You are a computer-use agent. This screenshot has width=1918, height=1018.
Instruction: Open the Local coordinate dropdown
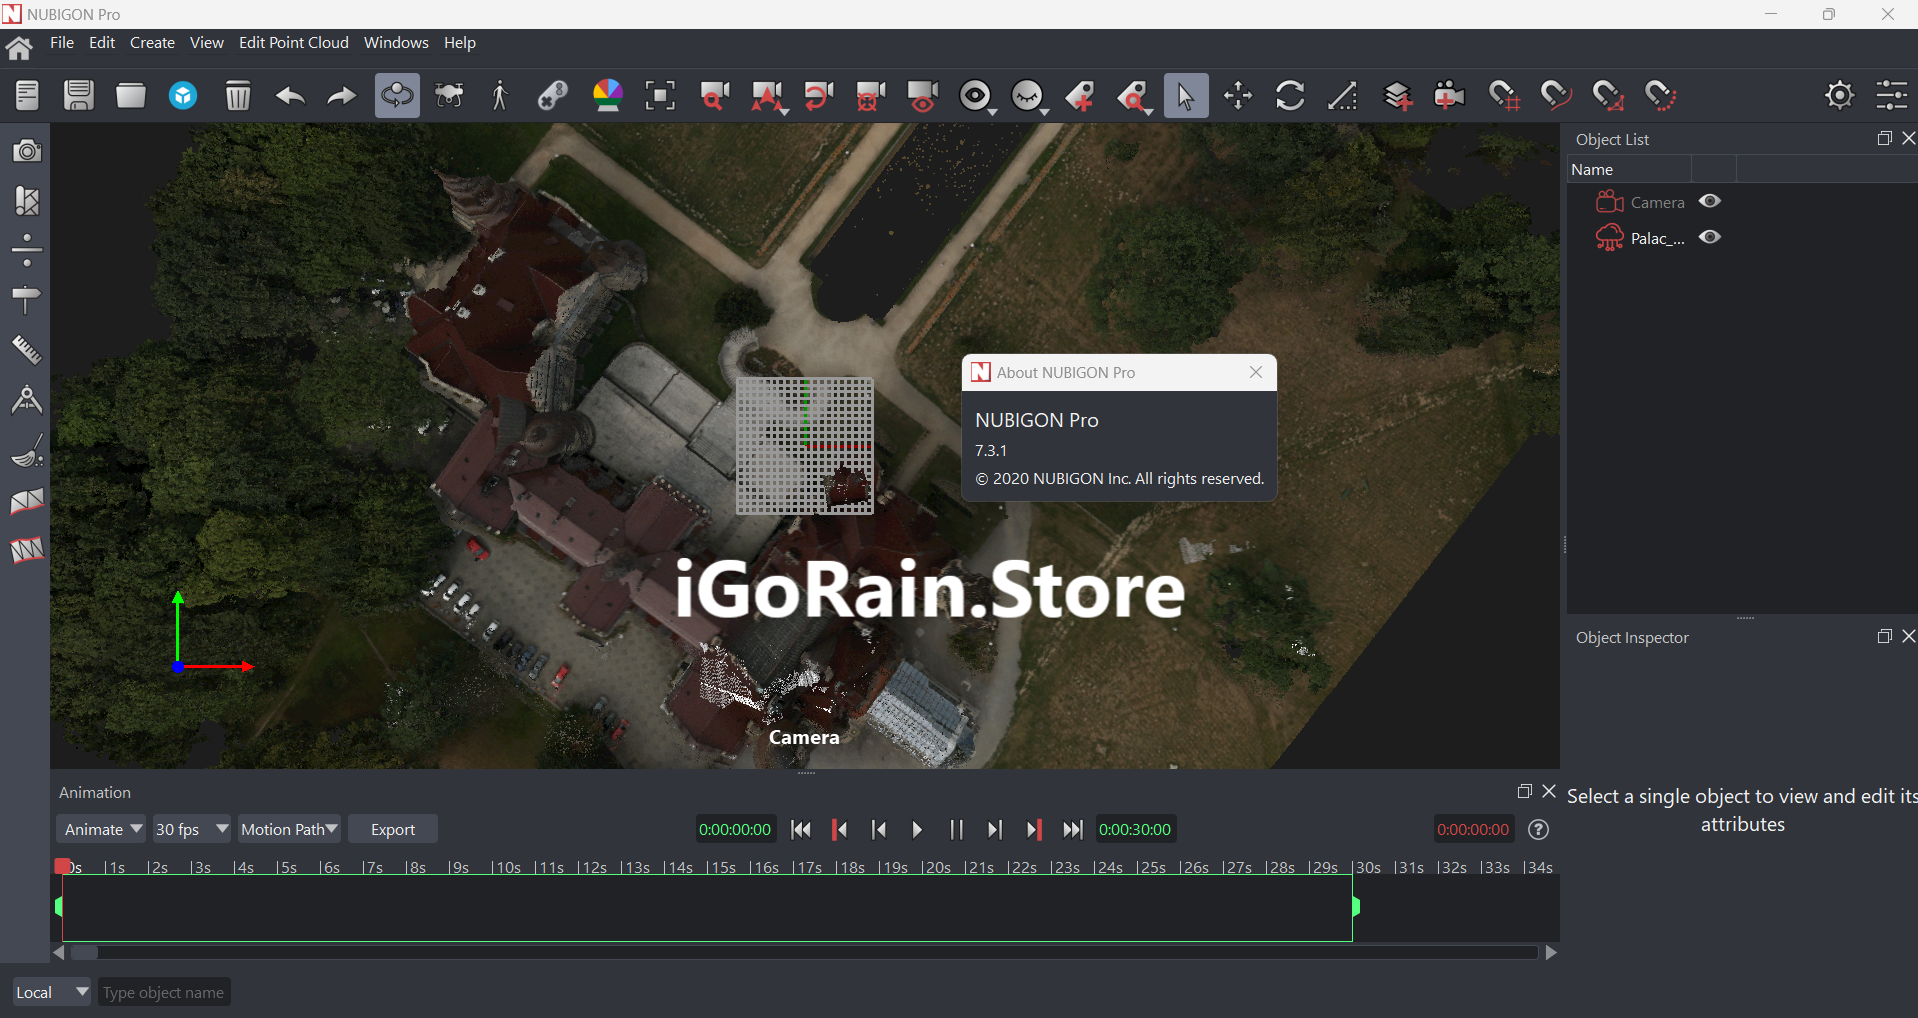pos(50,991)
